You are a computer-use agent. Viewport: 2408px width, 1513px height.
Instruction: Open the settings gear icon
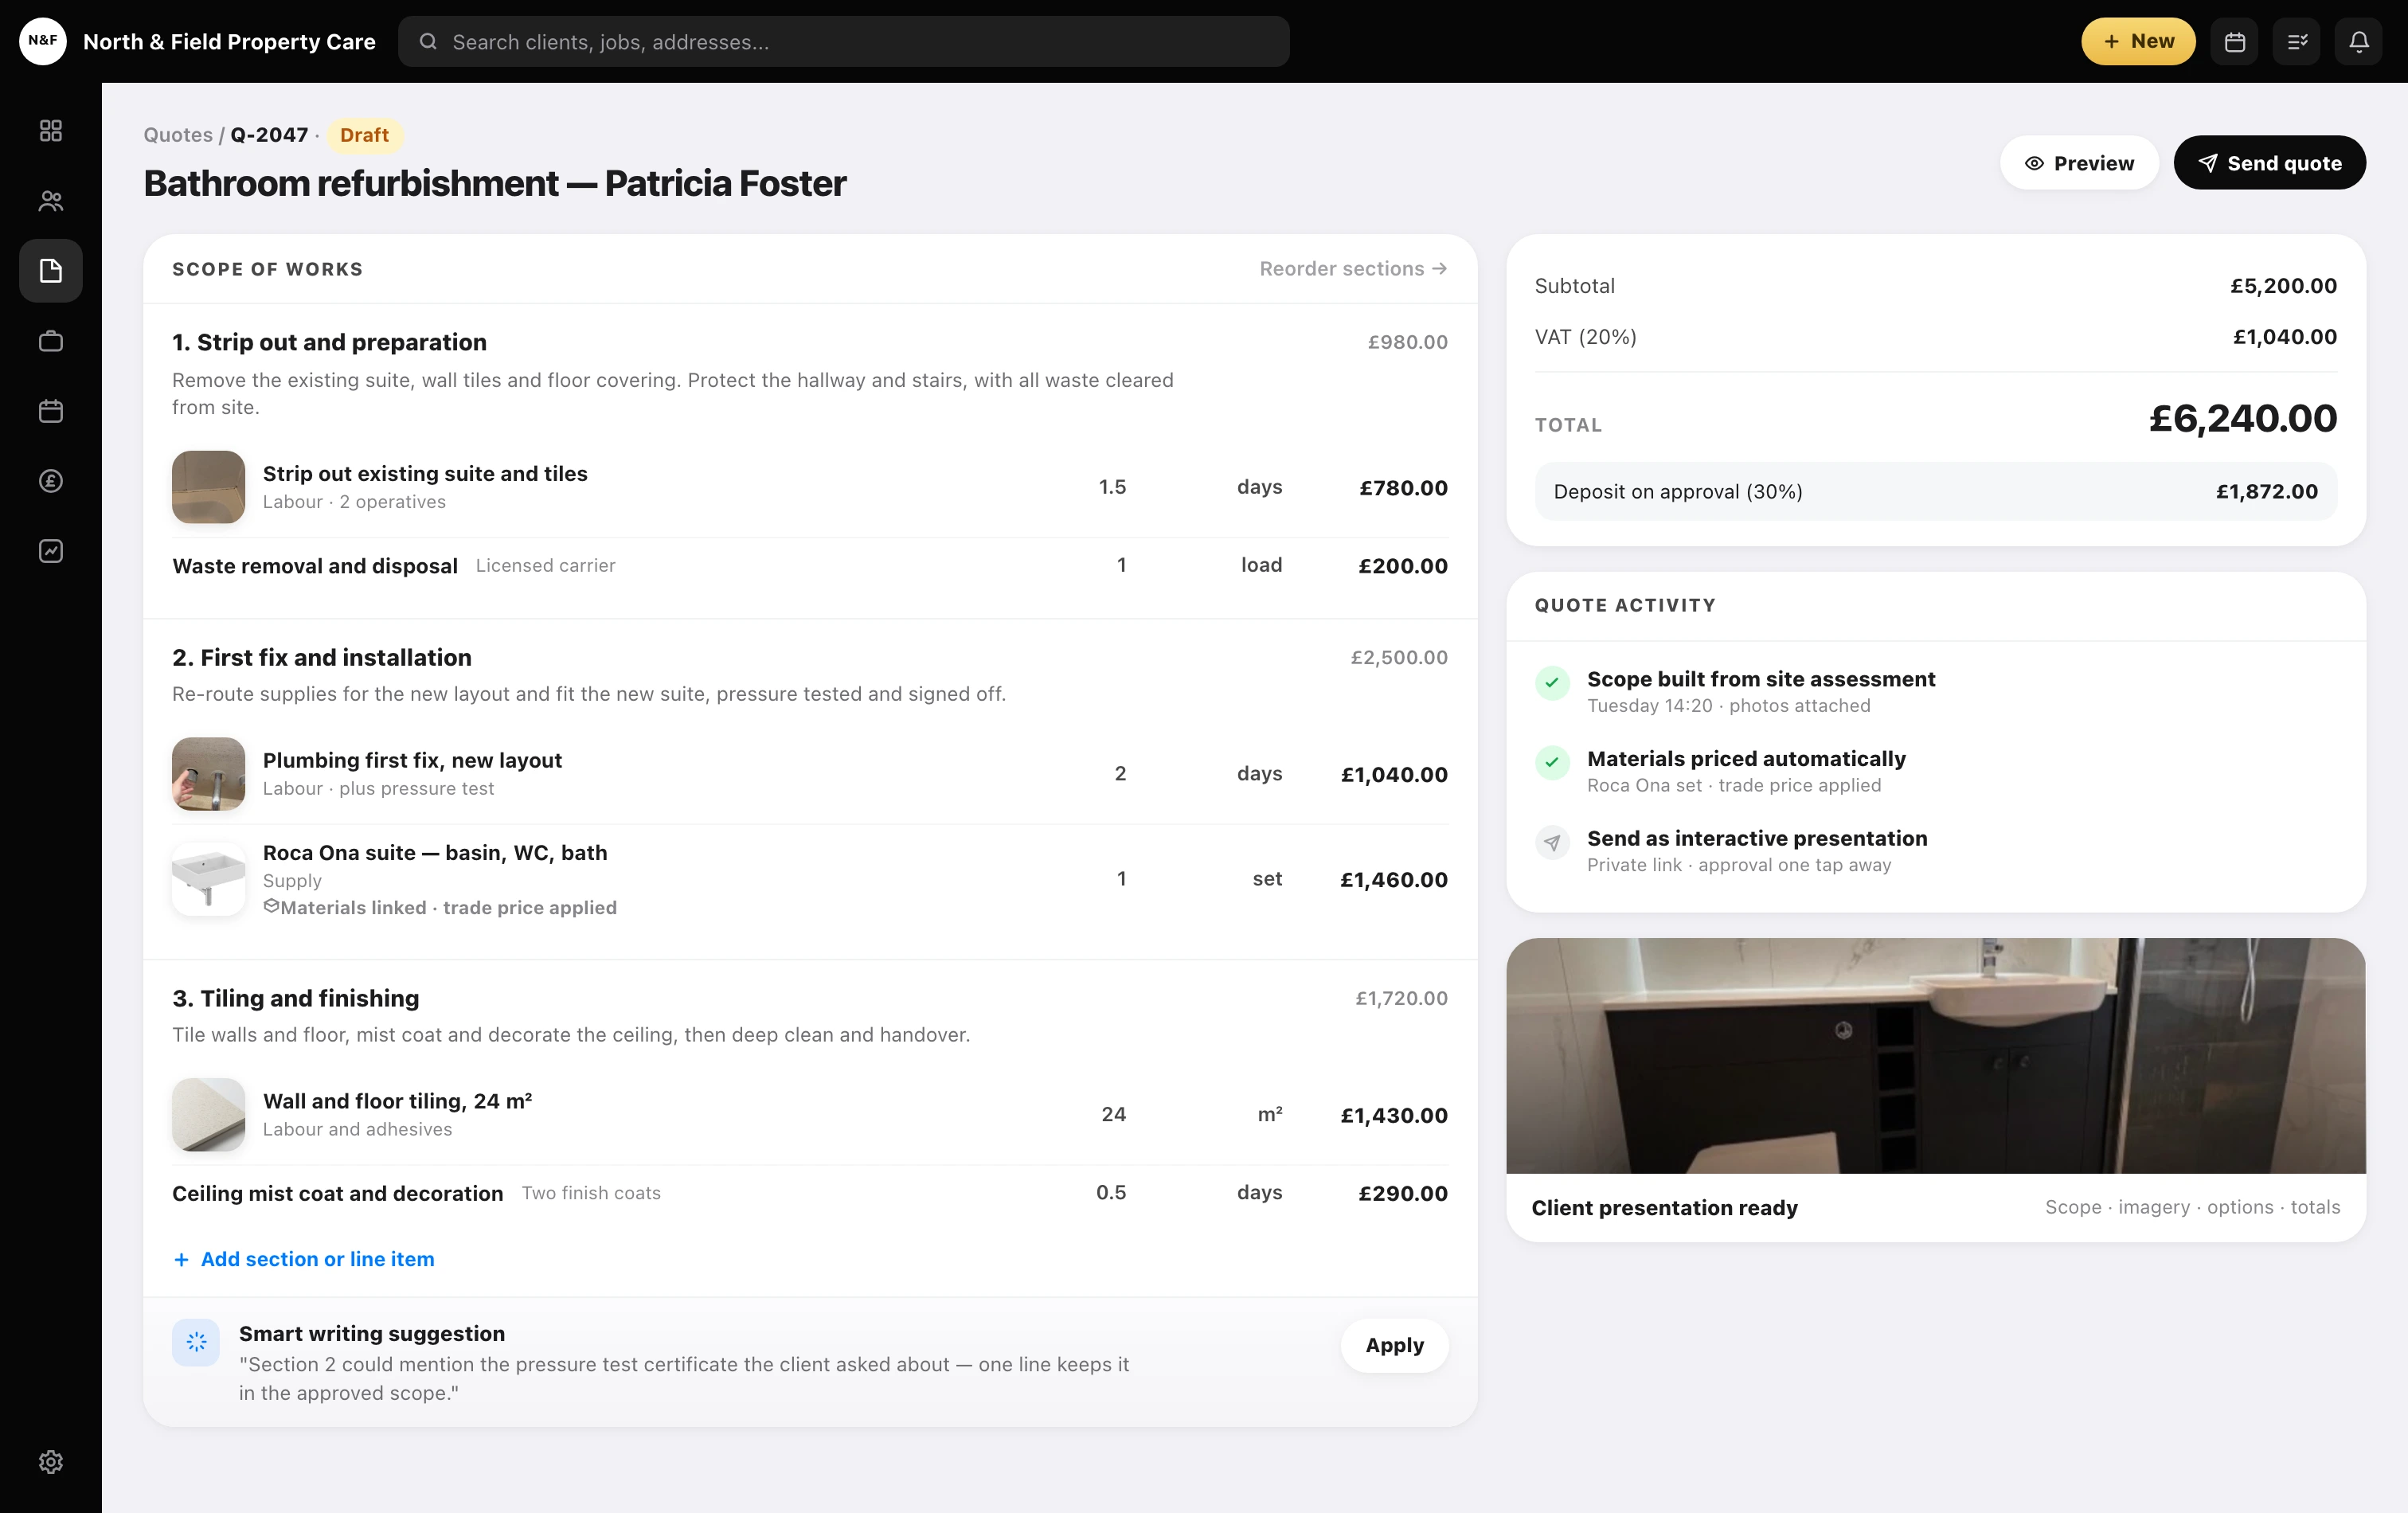[x=51, y=1462]
